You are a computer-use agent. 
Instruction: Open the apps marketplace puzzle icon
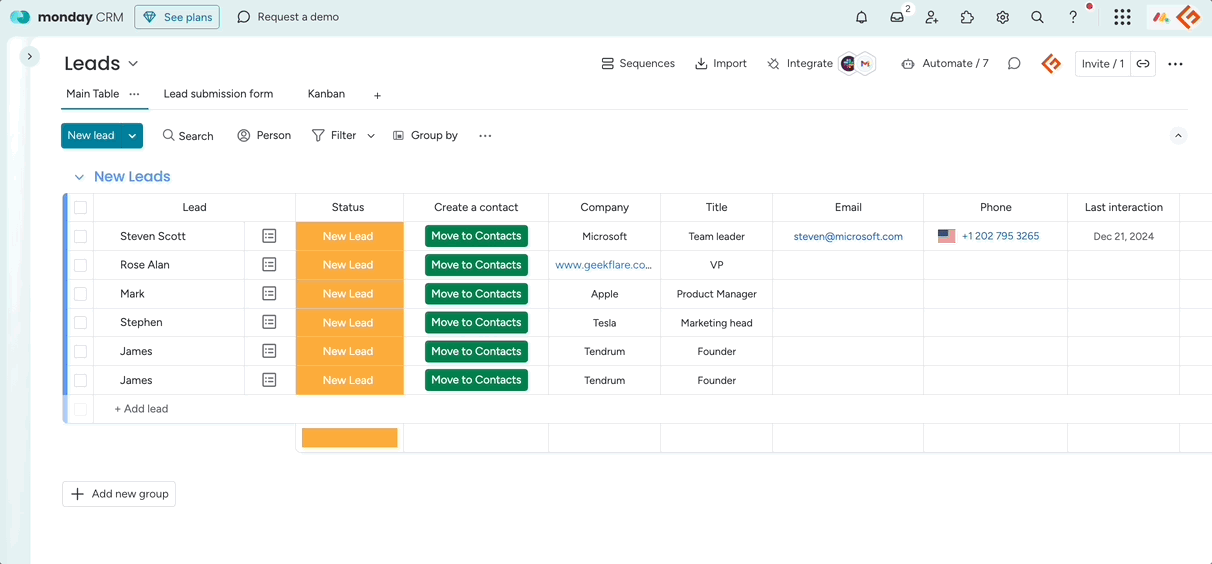967,17
